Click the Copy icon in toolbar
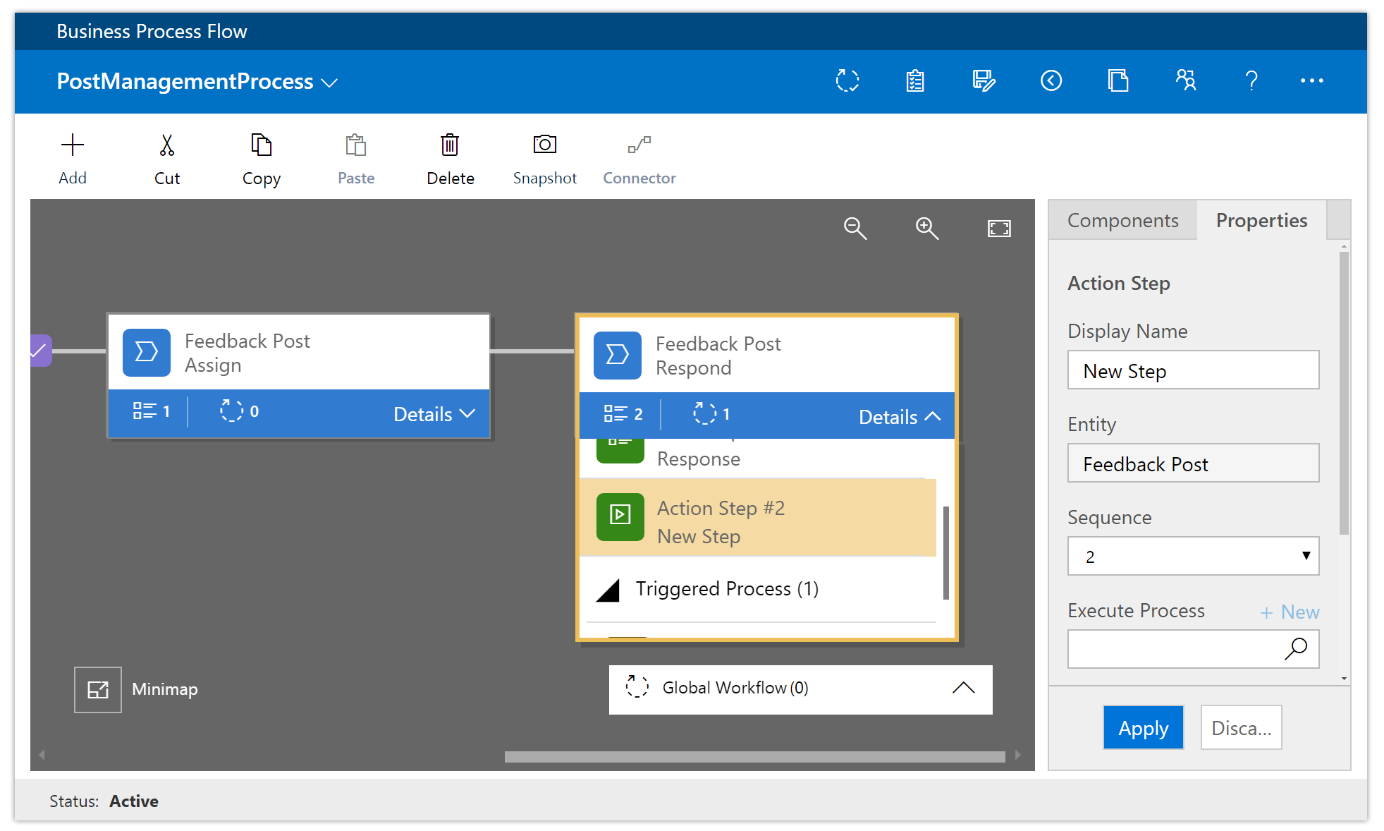This screenshot has height=831, width=1384. coord(261,146)
